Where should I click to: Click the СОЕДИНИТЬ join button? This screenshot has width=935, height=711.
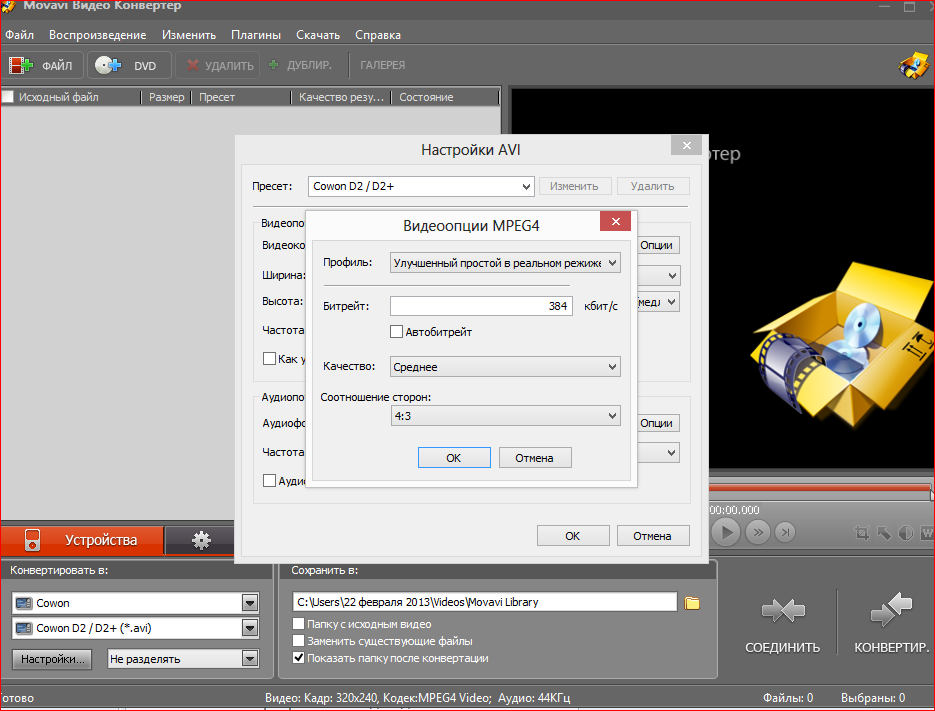(782, 623)
